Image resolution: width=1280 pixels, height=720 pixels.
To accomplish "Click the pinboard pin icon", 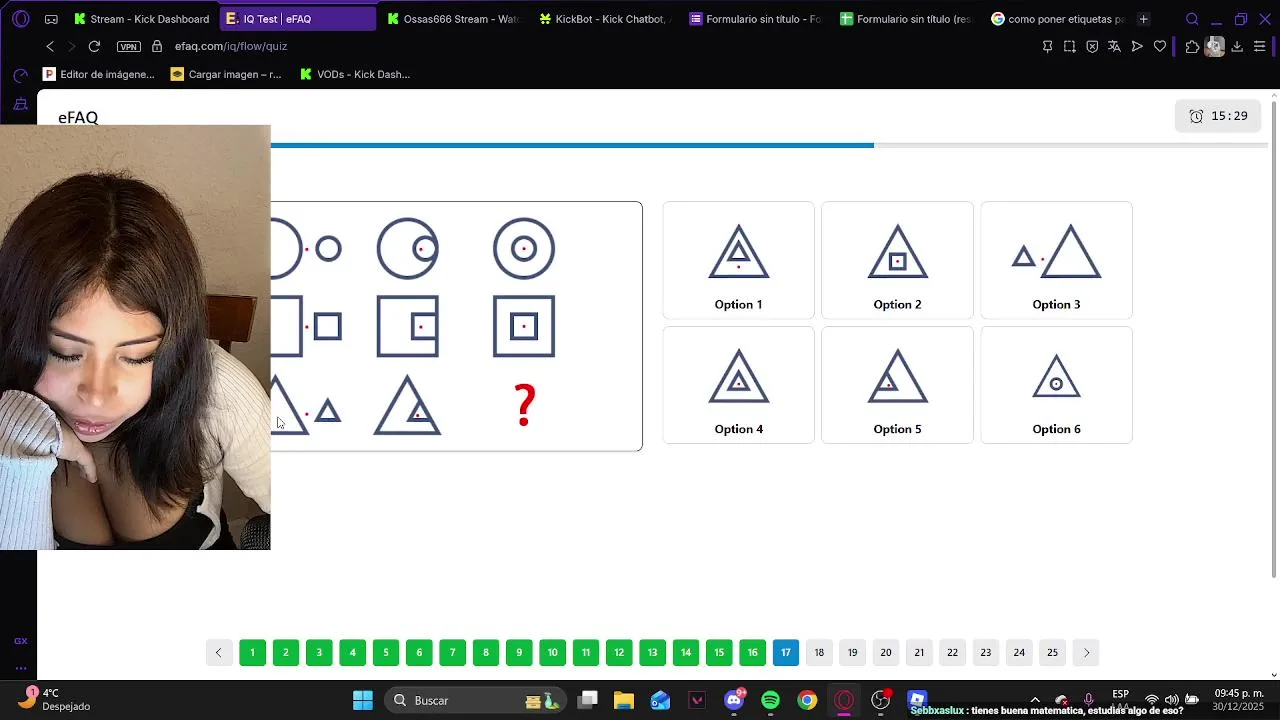I will (x=1047, y=46).
